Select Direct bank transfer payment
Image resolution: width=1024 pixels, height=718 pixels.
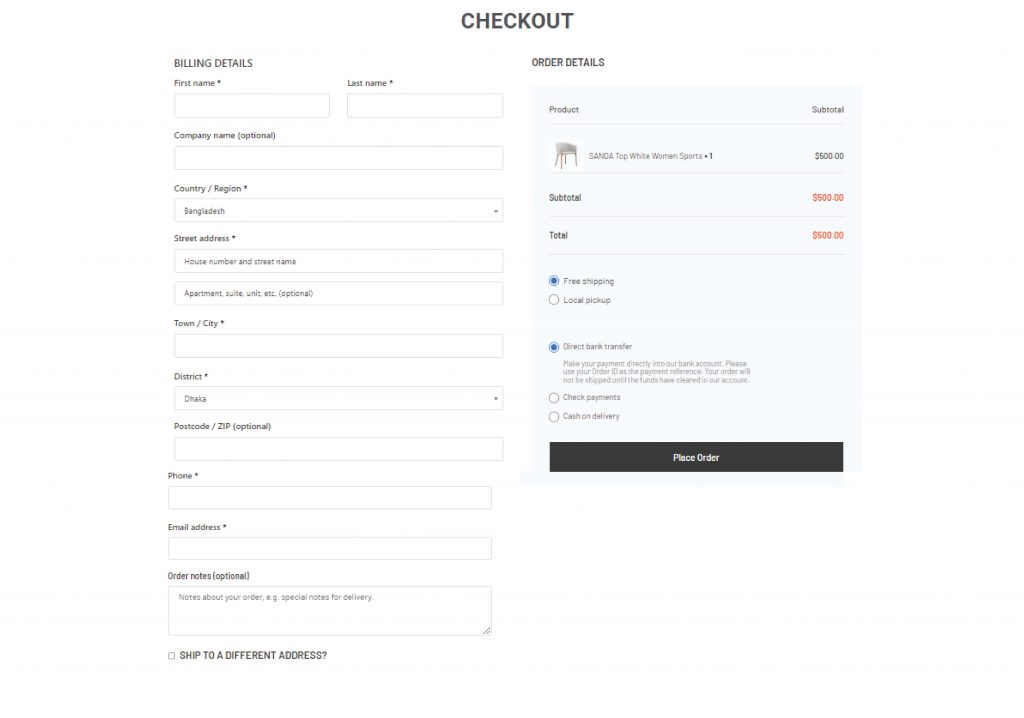(x=553, y=346)
